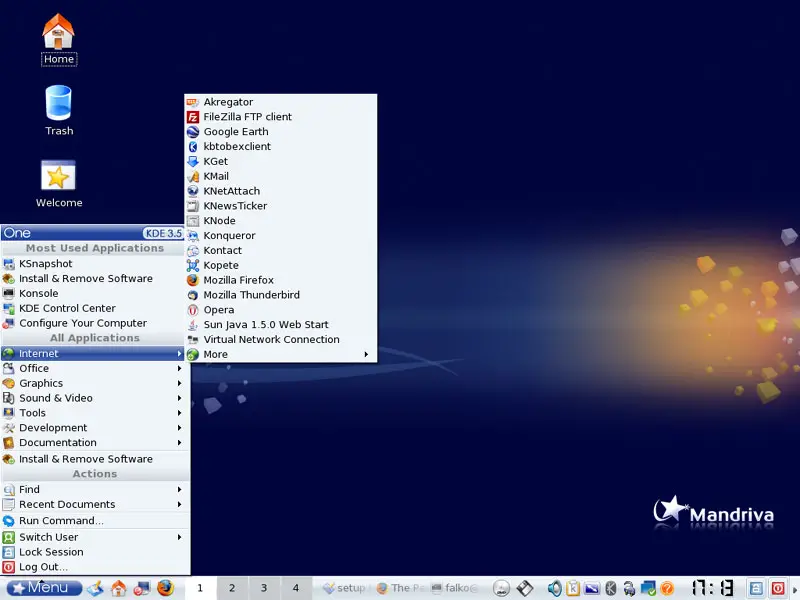Expand the More submenu
This screenshot has width=800, height=600.
tap(281, 354)
